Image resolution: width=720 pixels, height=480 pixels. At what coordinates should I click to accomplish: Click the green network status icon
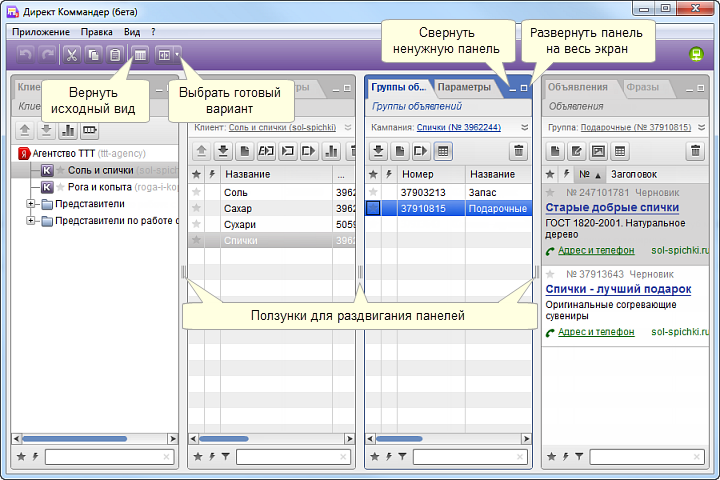click(x=696, y=54)
